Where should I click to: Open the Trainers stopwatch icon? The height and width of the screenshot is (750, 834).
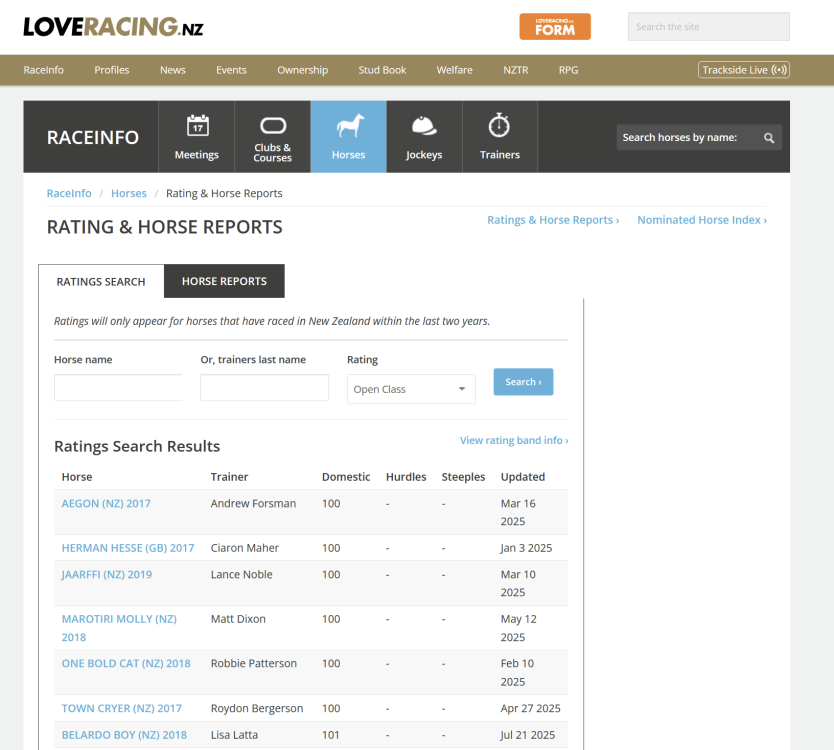point(499,126)
